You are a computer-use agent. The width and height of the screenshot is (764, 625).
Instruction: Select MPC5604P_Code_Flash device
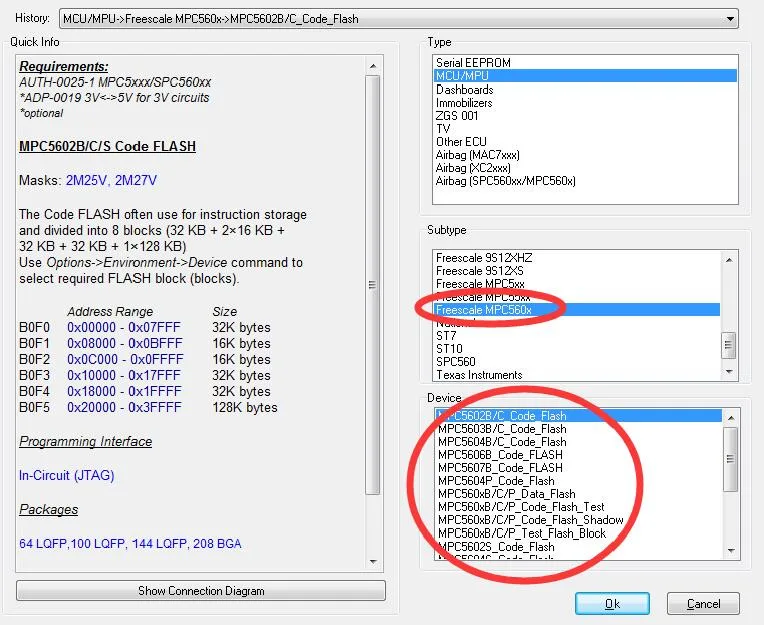578,481
